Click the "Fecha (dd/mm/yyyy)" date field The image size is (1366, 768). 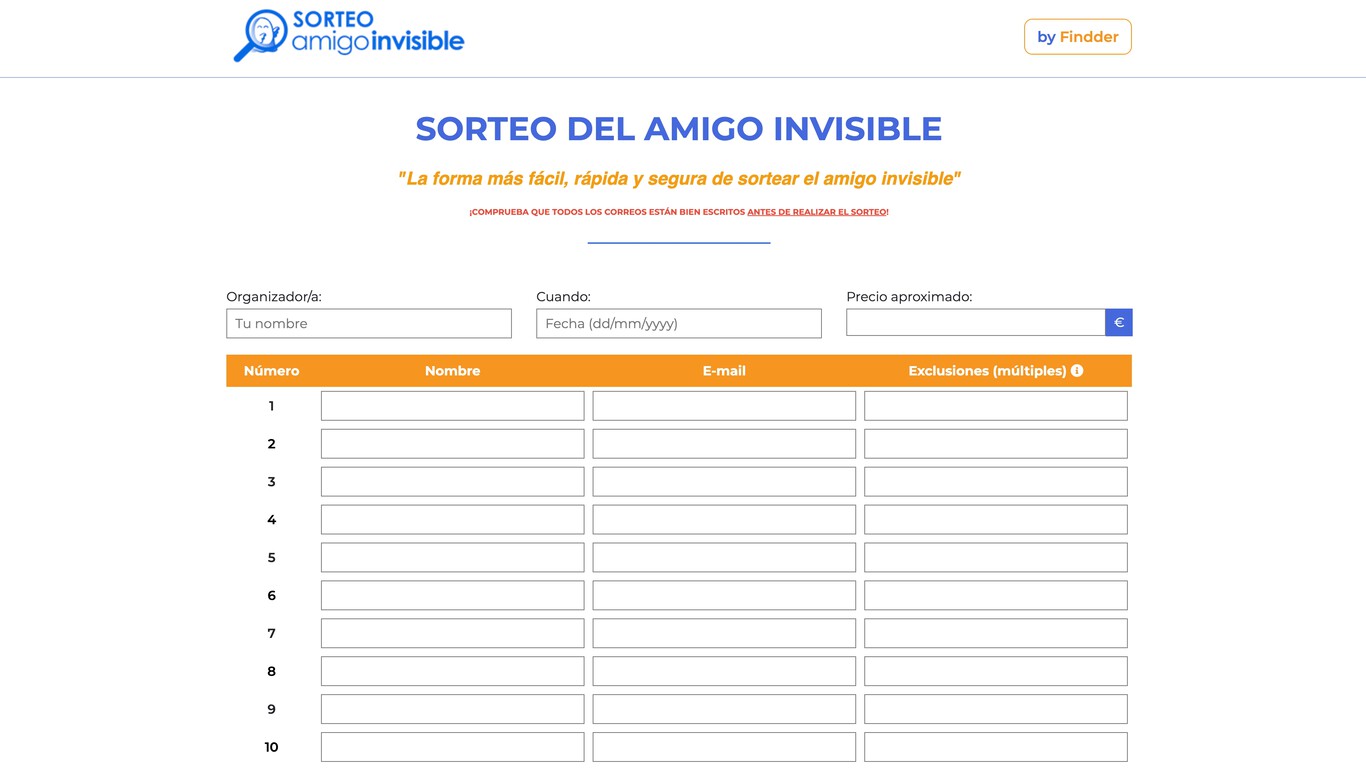(x=678, y=323)
